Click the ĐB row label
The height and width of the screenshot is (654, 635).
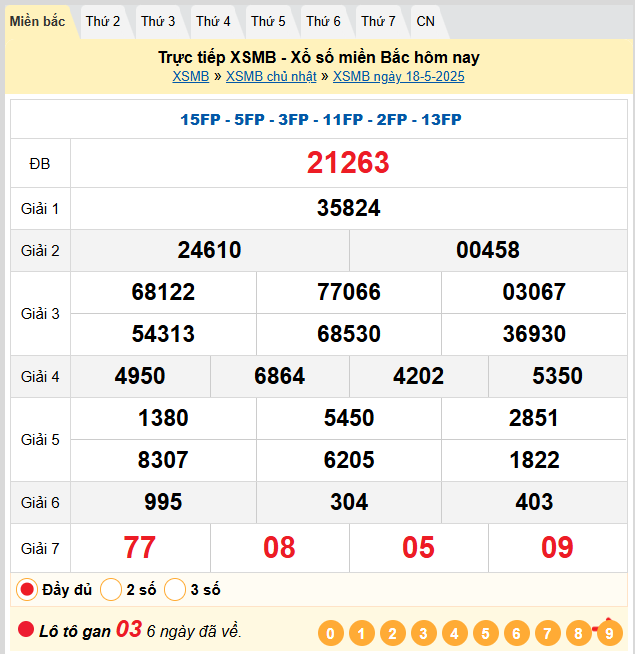(x=40, y=164)
